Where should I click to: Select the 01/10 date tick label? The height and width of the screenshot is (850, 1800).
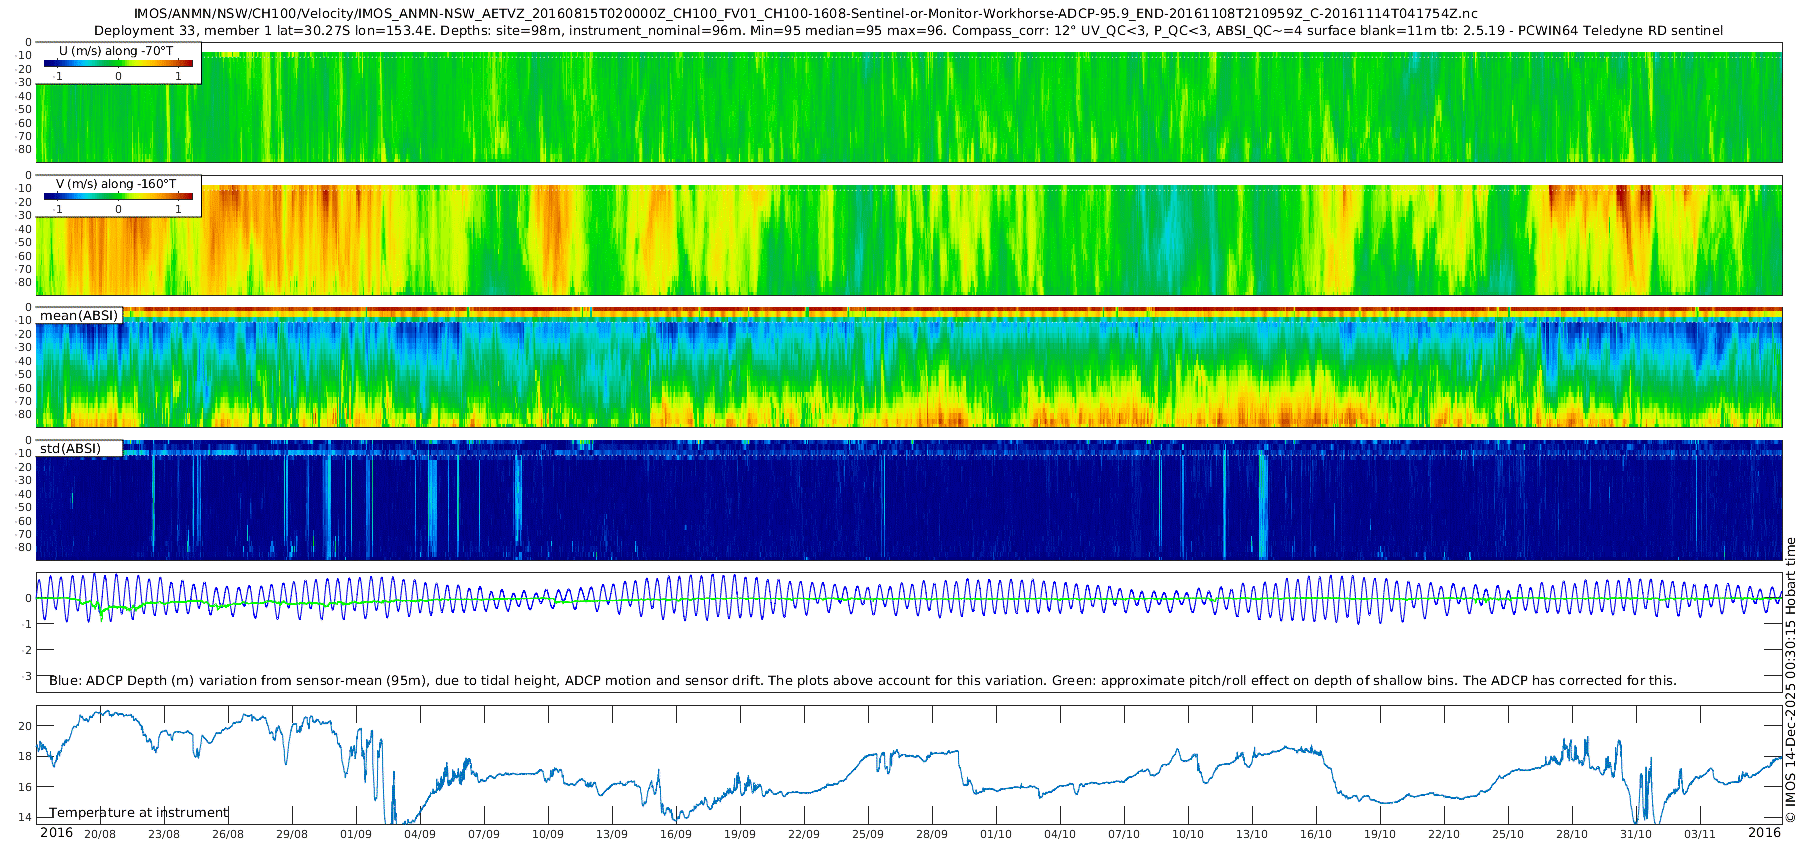(x=996, y=834)
